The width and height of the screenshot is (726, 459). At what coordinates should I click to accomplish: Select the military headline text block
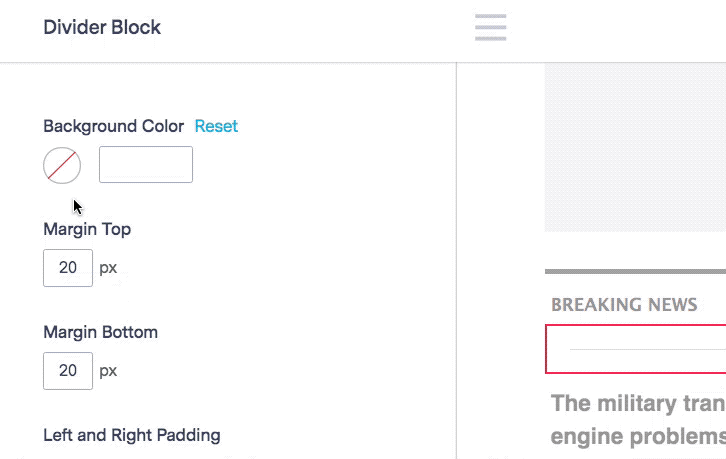point(638,420)
